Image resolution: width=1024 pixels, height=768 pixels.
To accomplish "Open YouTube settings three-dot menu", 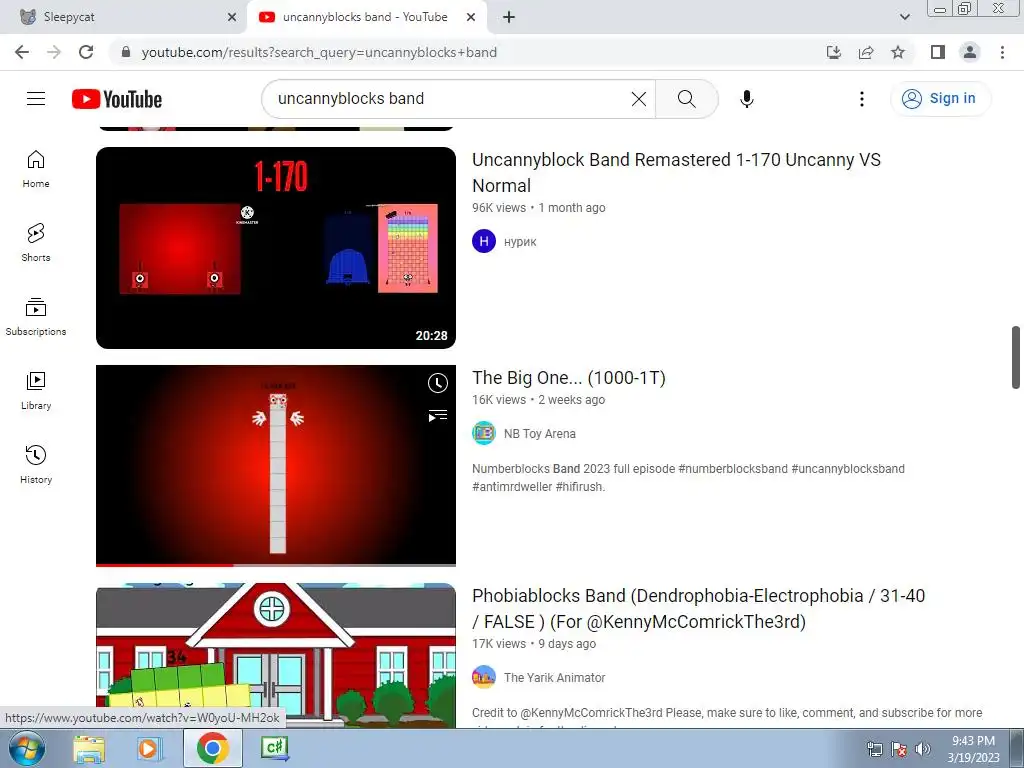I will pyautogui.click(x=861, y=99).
